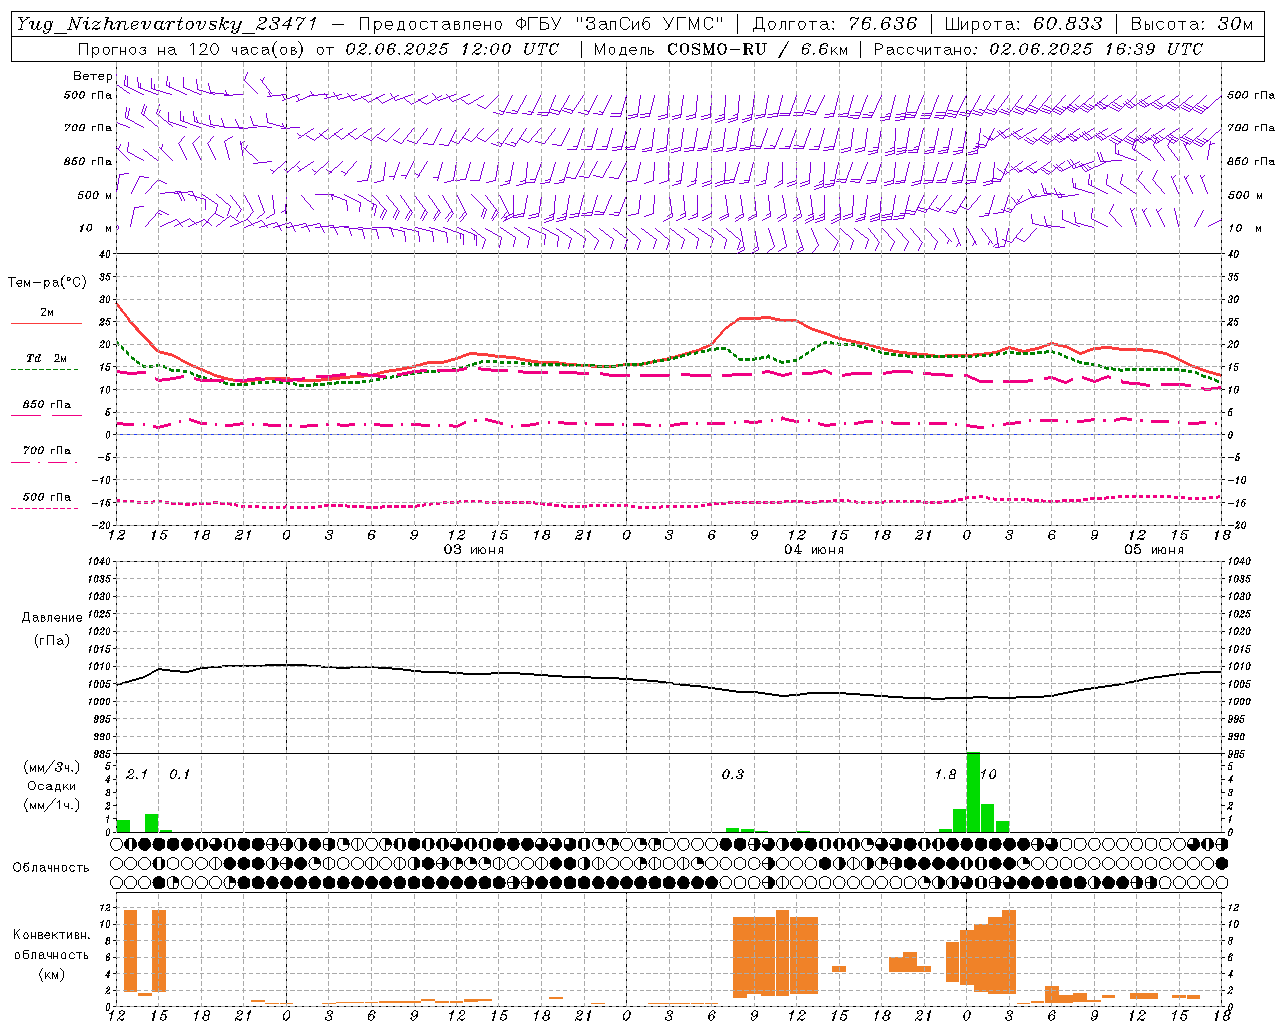
Task: Click the '03 июня' date label
Action: click(x=474, y=550)
